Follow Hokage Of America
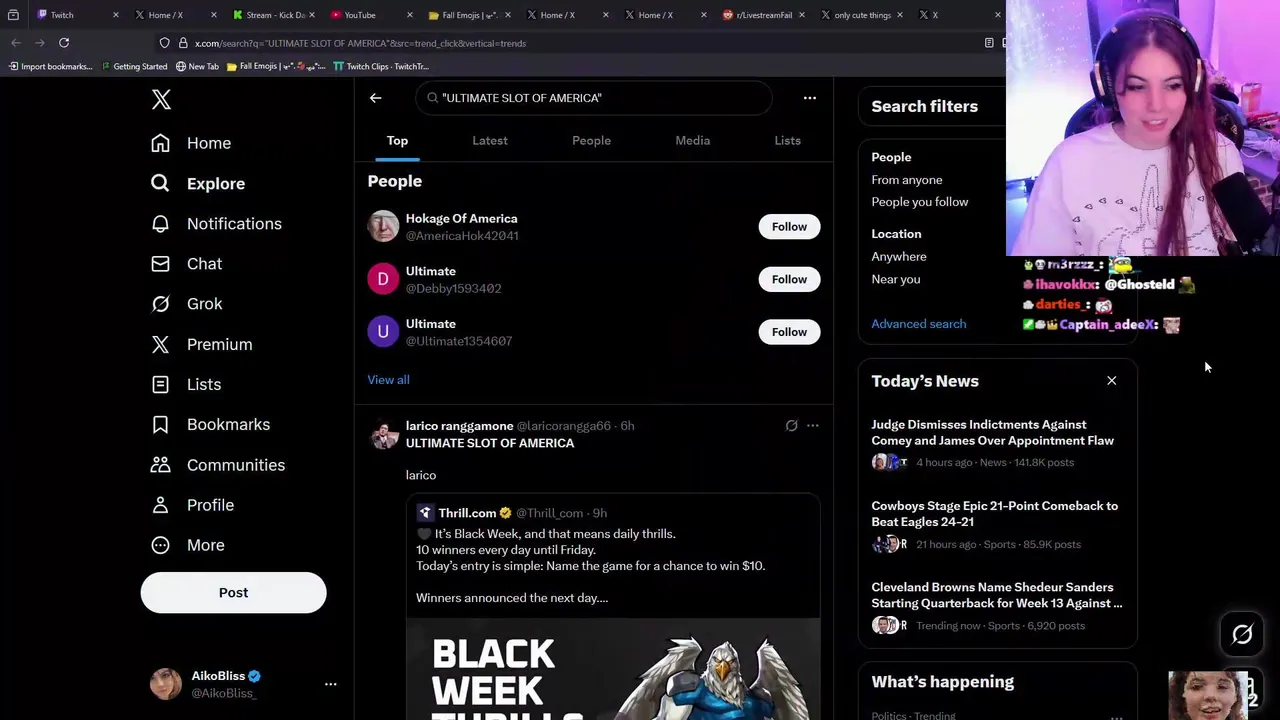 (789, 227)
